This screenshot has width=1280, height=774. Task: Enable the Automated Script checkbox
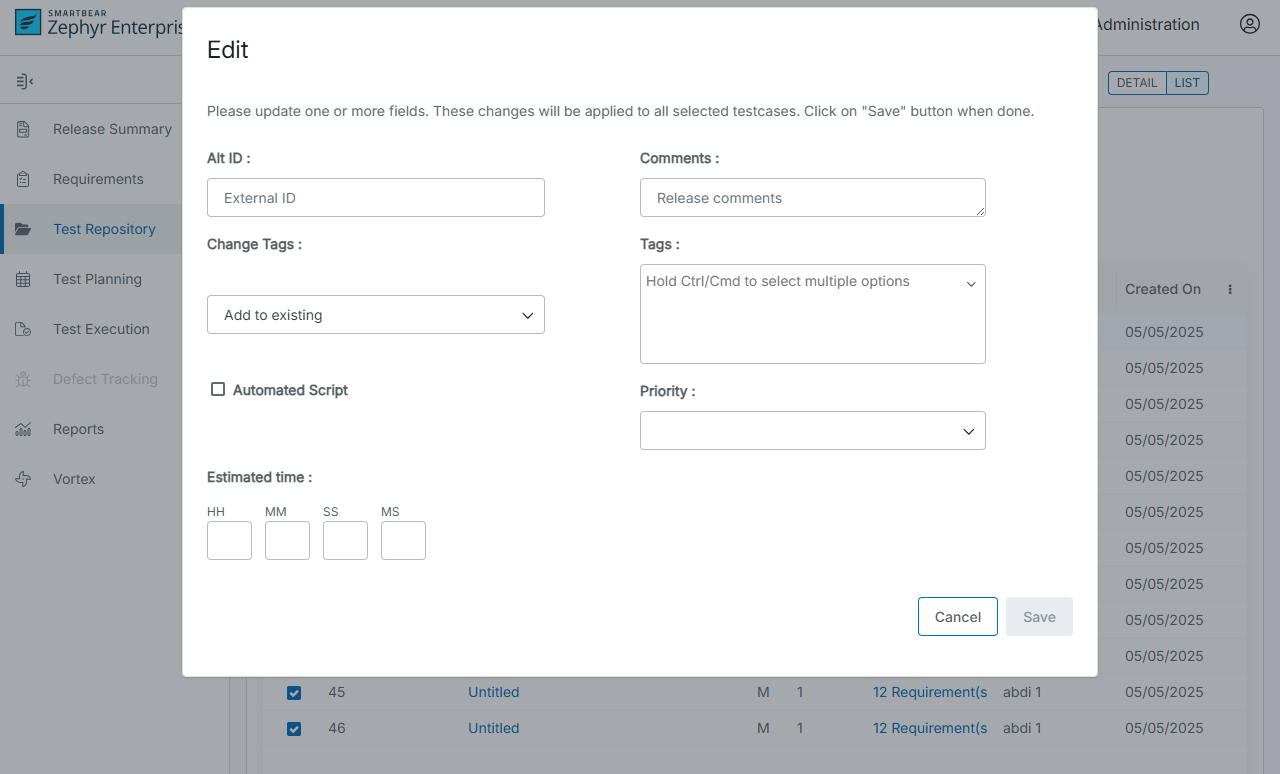218,389
